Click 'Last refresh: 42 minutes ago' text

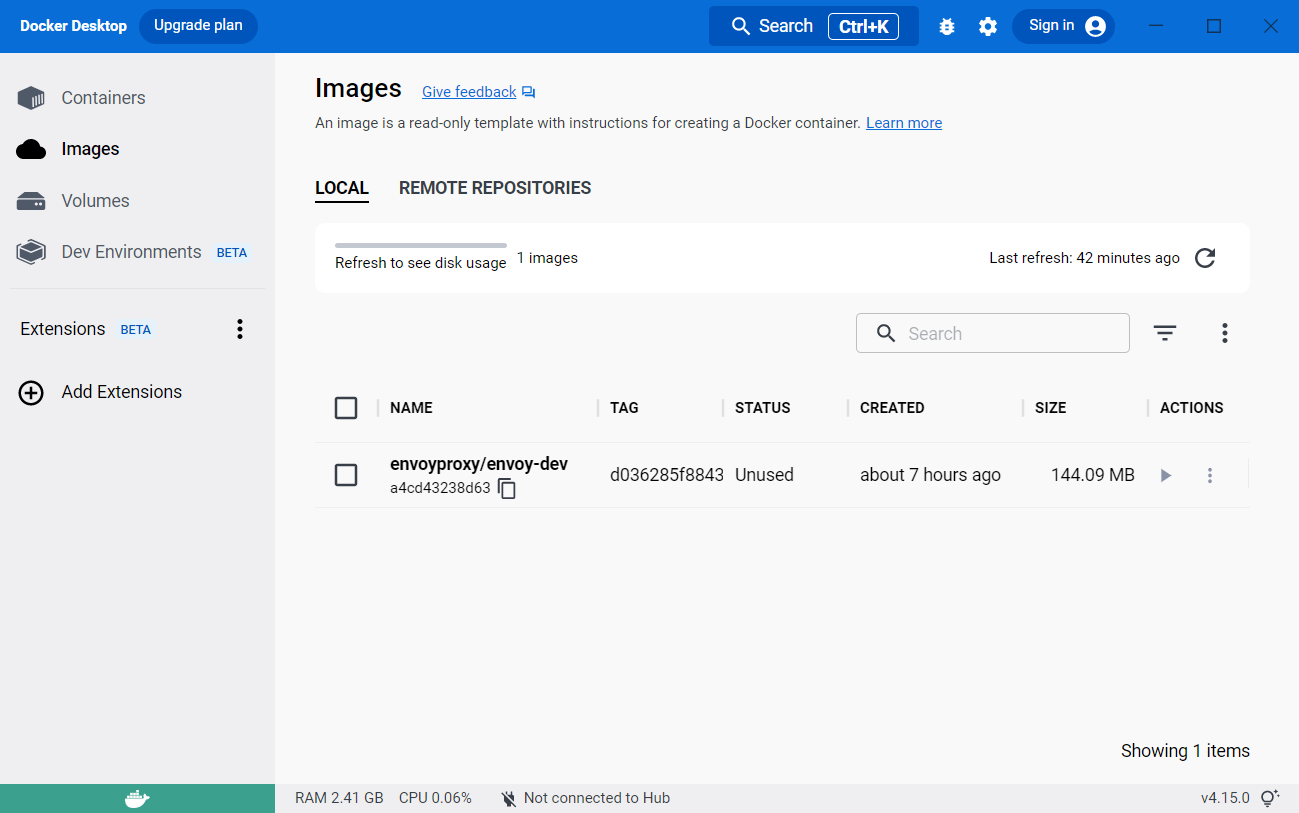click(1084, 258)
